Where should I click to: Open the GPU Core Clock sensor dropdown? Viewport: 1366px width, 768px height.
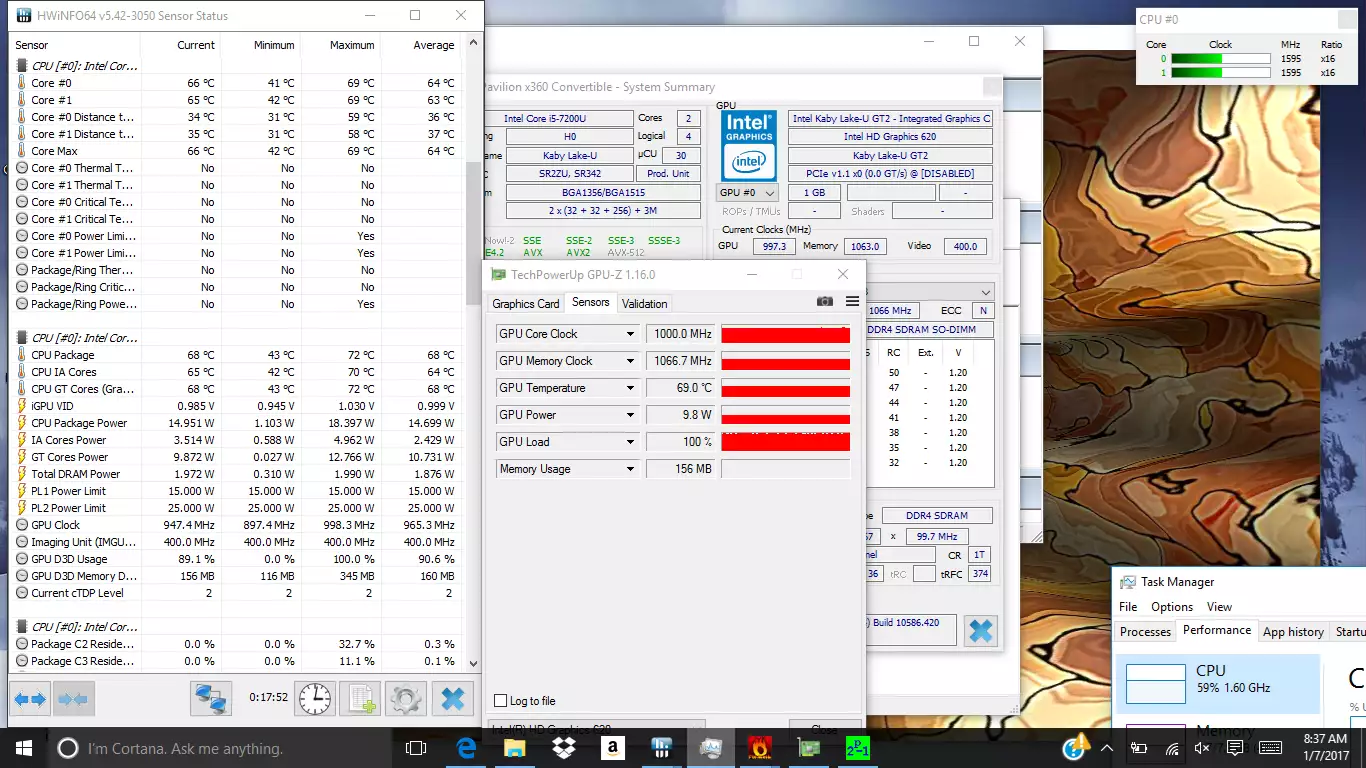pos(630,334)
